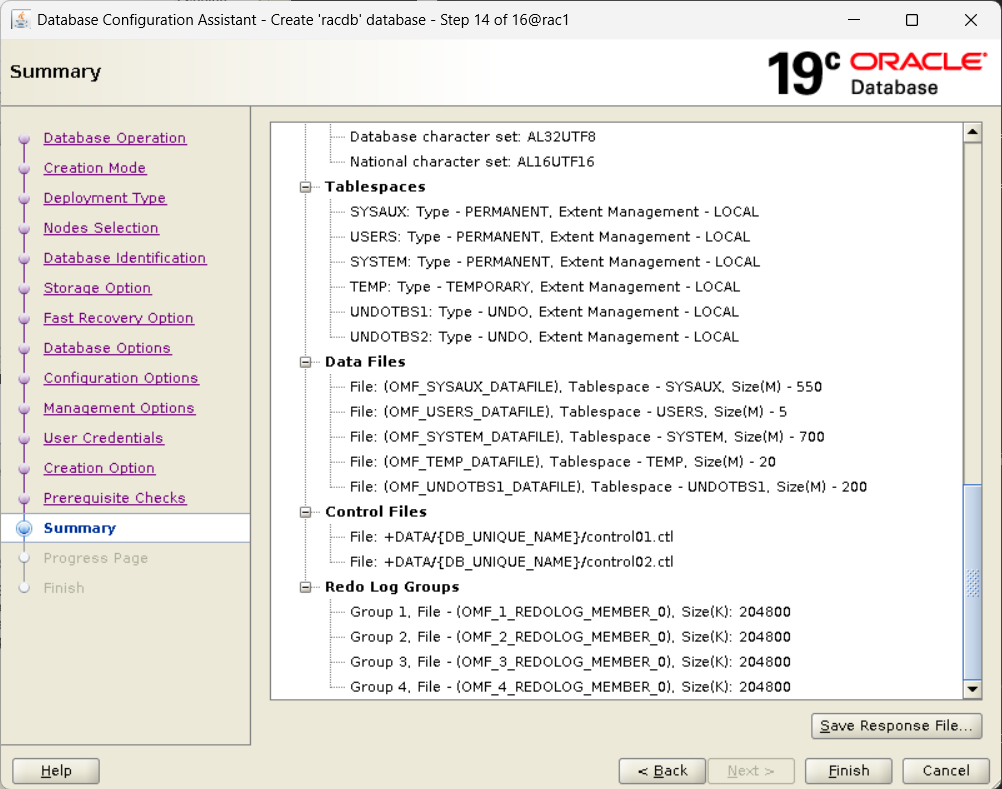The image size is (1002, 789).
Task: Select the TEMP tablespace row
Action: pyautogui.click(x=544, y=287)
